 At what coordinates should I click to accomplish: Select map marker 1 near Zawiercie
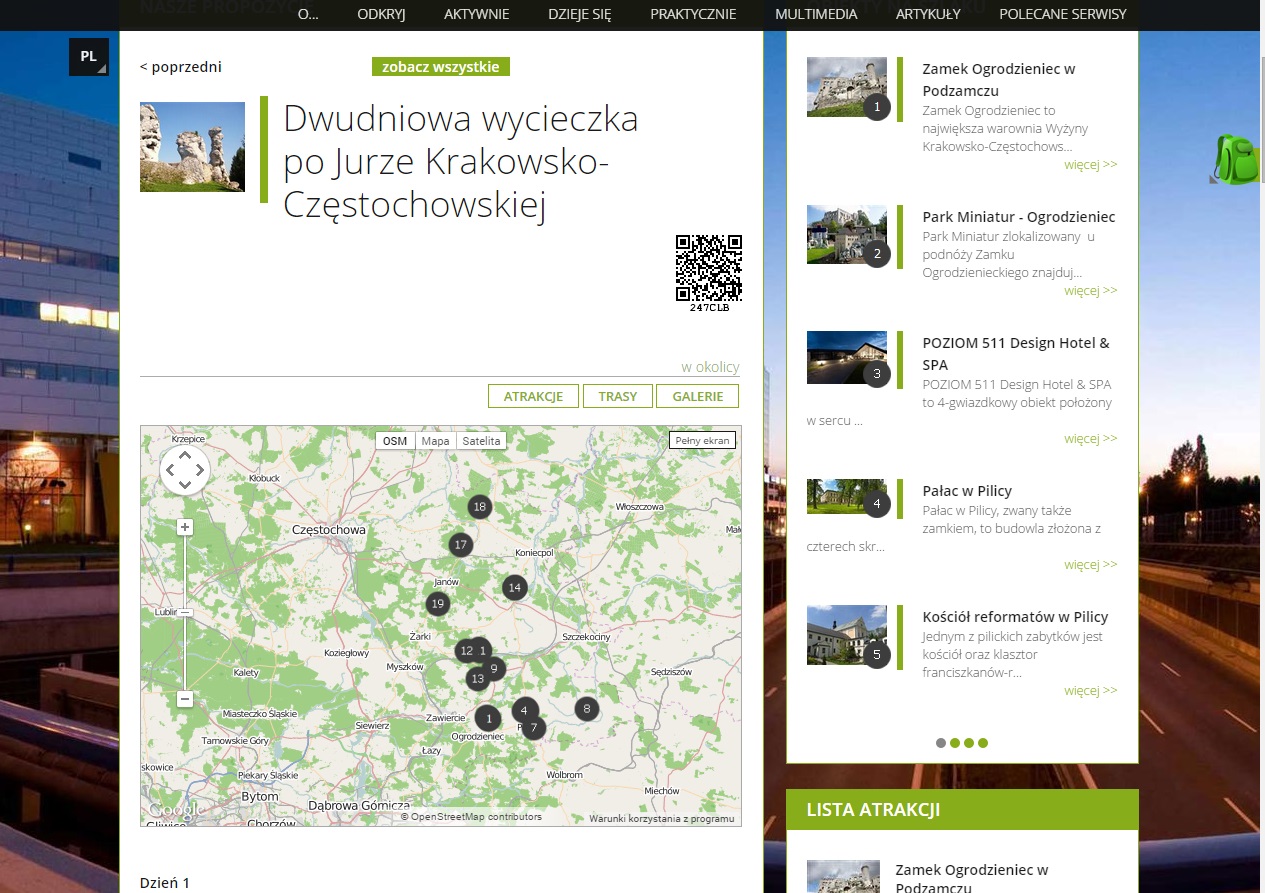pyautogui.click(x=487, y=718)
